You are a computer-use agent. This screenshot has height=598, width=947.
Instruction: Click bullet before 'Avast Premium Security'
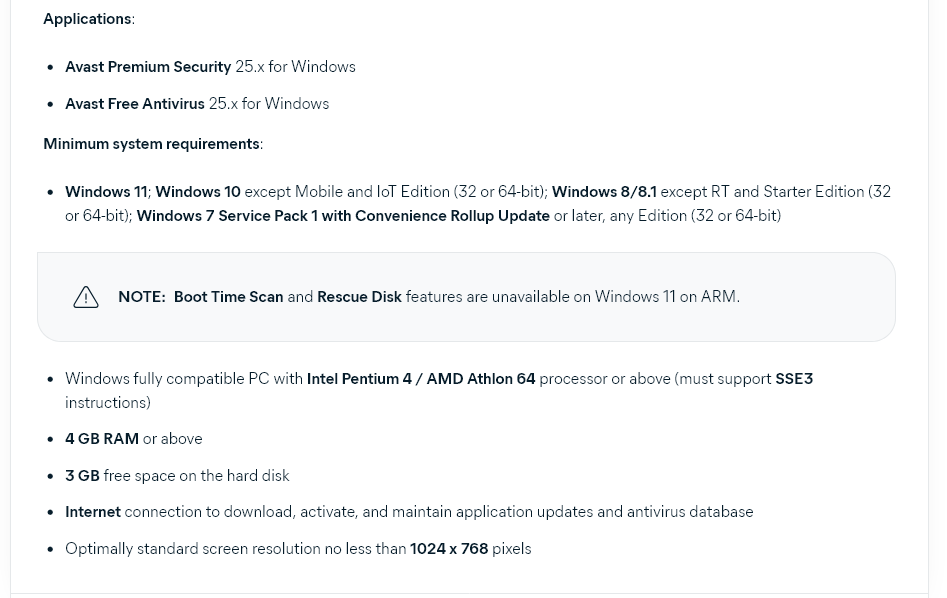pyautogui.click(x=50, y=67)
